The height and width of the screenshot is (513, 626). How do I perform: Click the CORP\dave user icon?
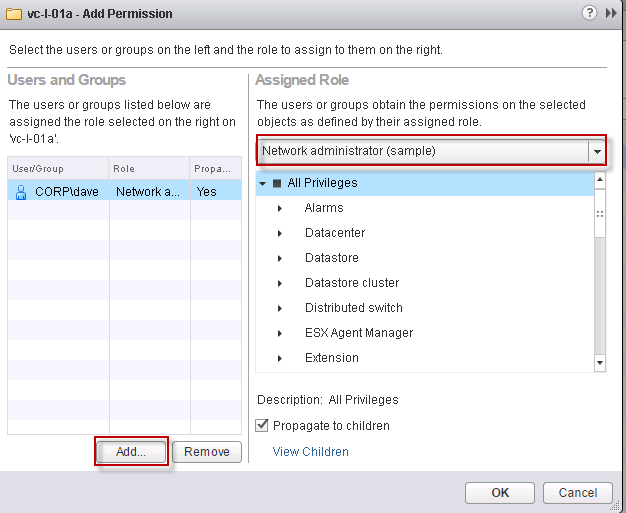tap(21, 191)
